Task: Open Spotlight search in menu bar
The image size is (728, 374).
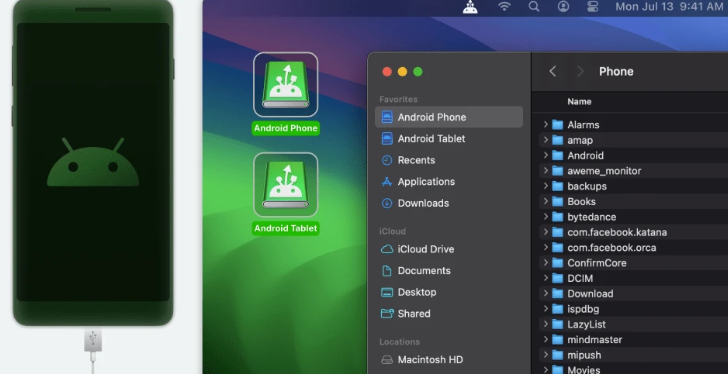Action: [534, 6]
